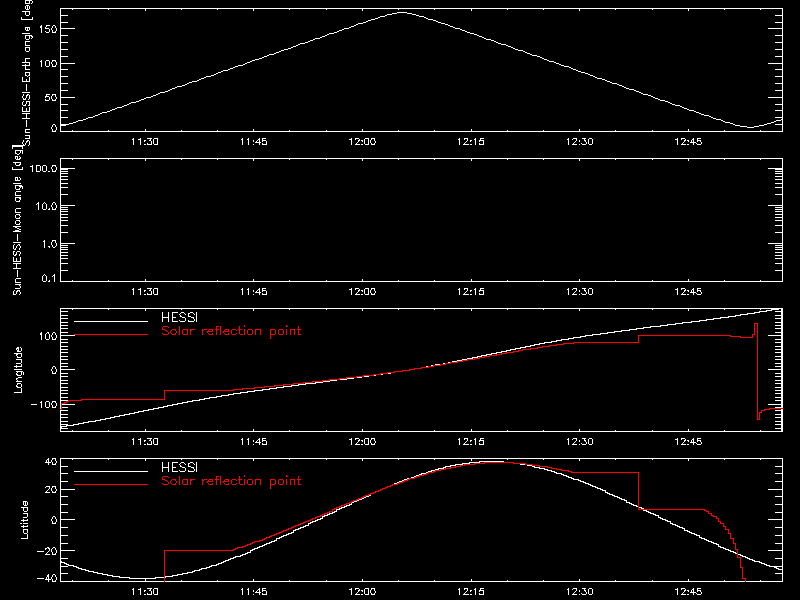This screenshot has height=600, width=800.
Task: Click the 100 value on Earth angle axis
Action: 47,64
